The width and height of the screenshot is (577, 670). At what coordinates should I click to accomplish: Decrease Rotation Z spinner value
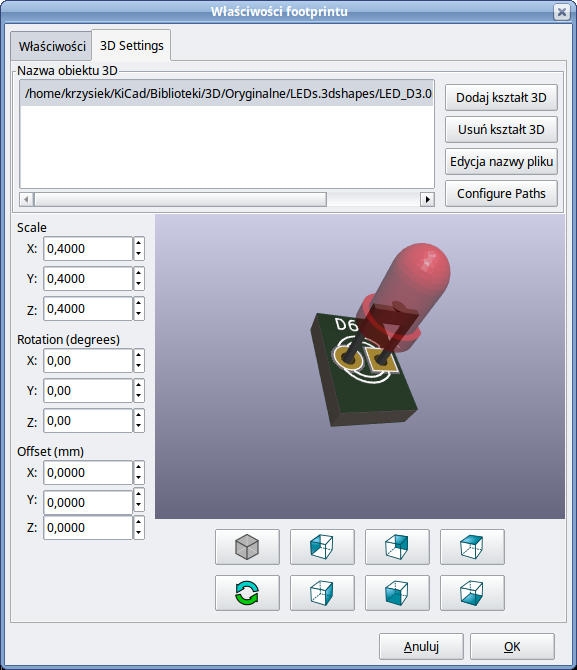click(x=138, y=426)
